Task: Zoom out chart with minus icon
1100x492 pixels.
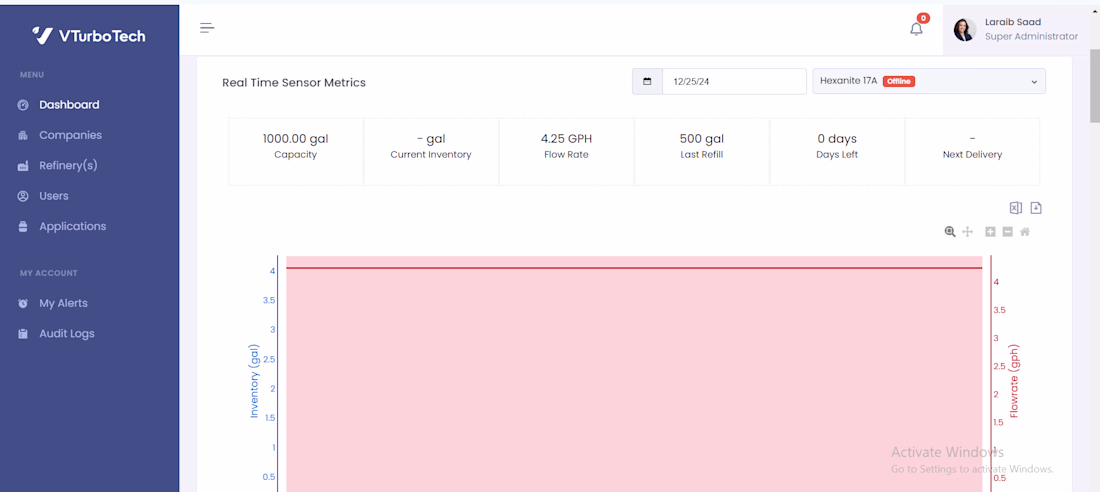Action: (1007, 232)
